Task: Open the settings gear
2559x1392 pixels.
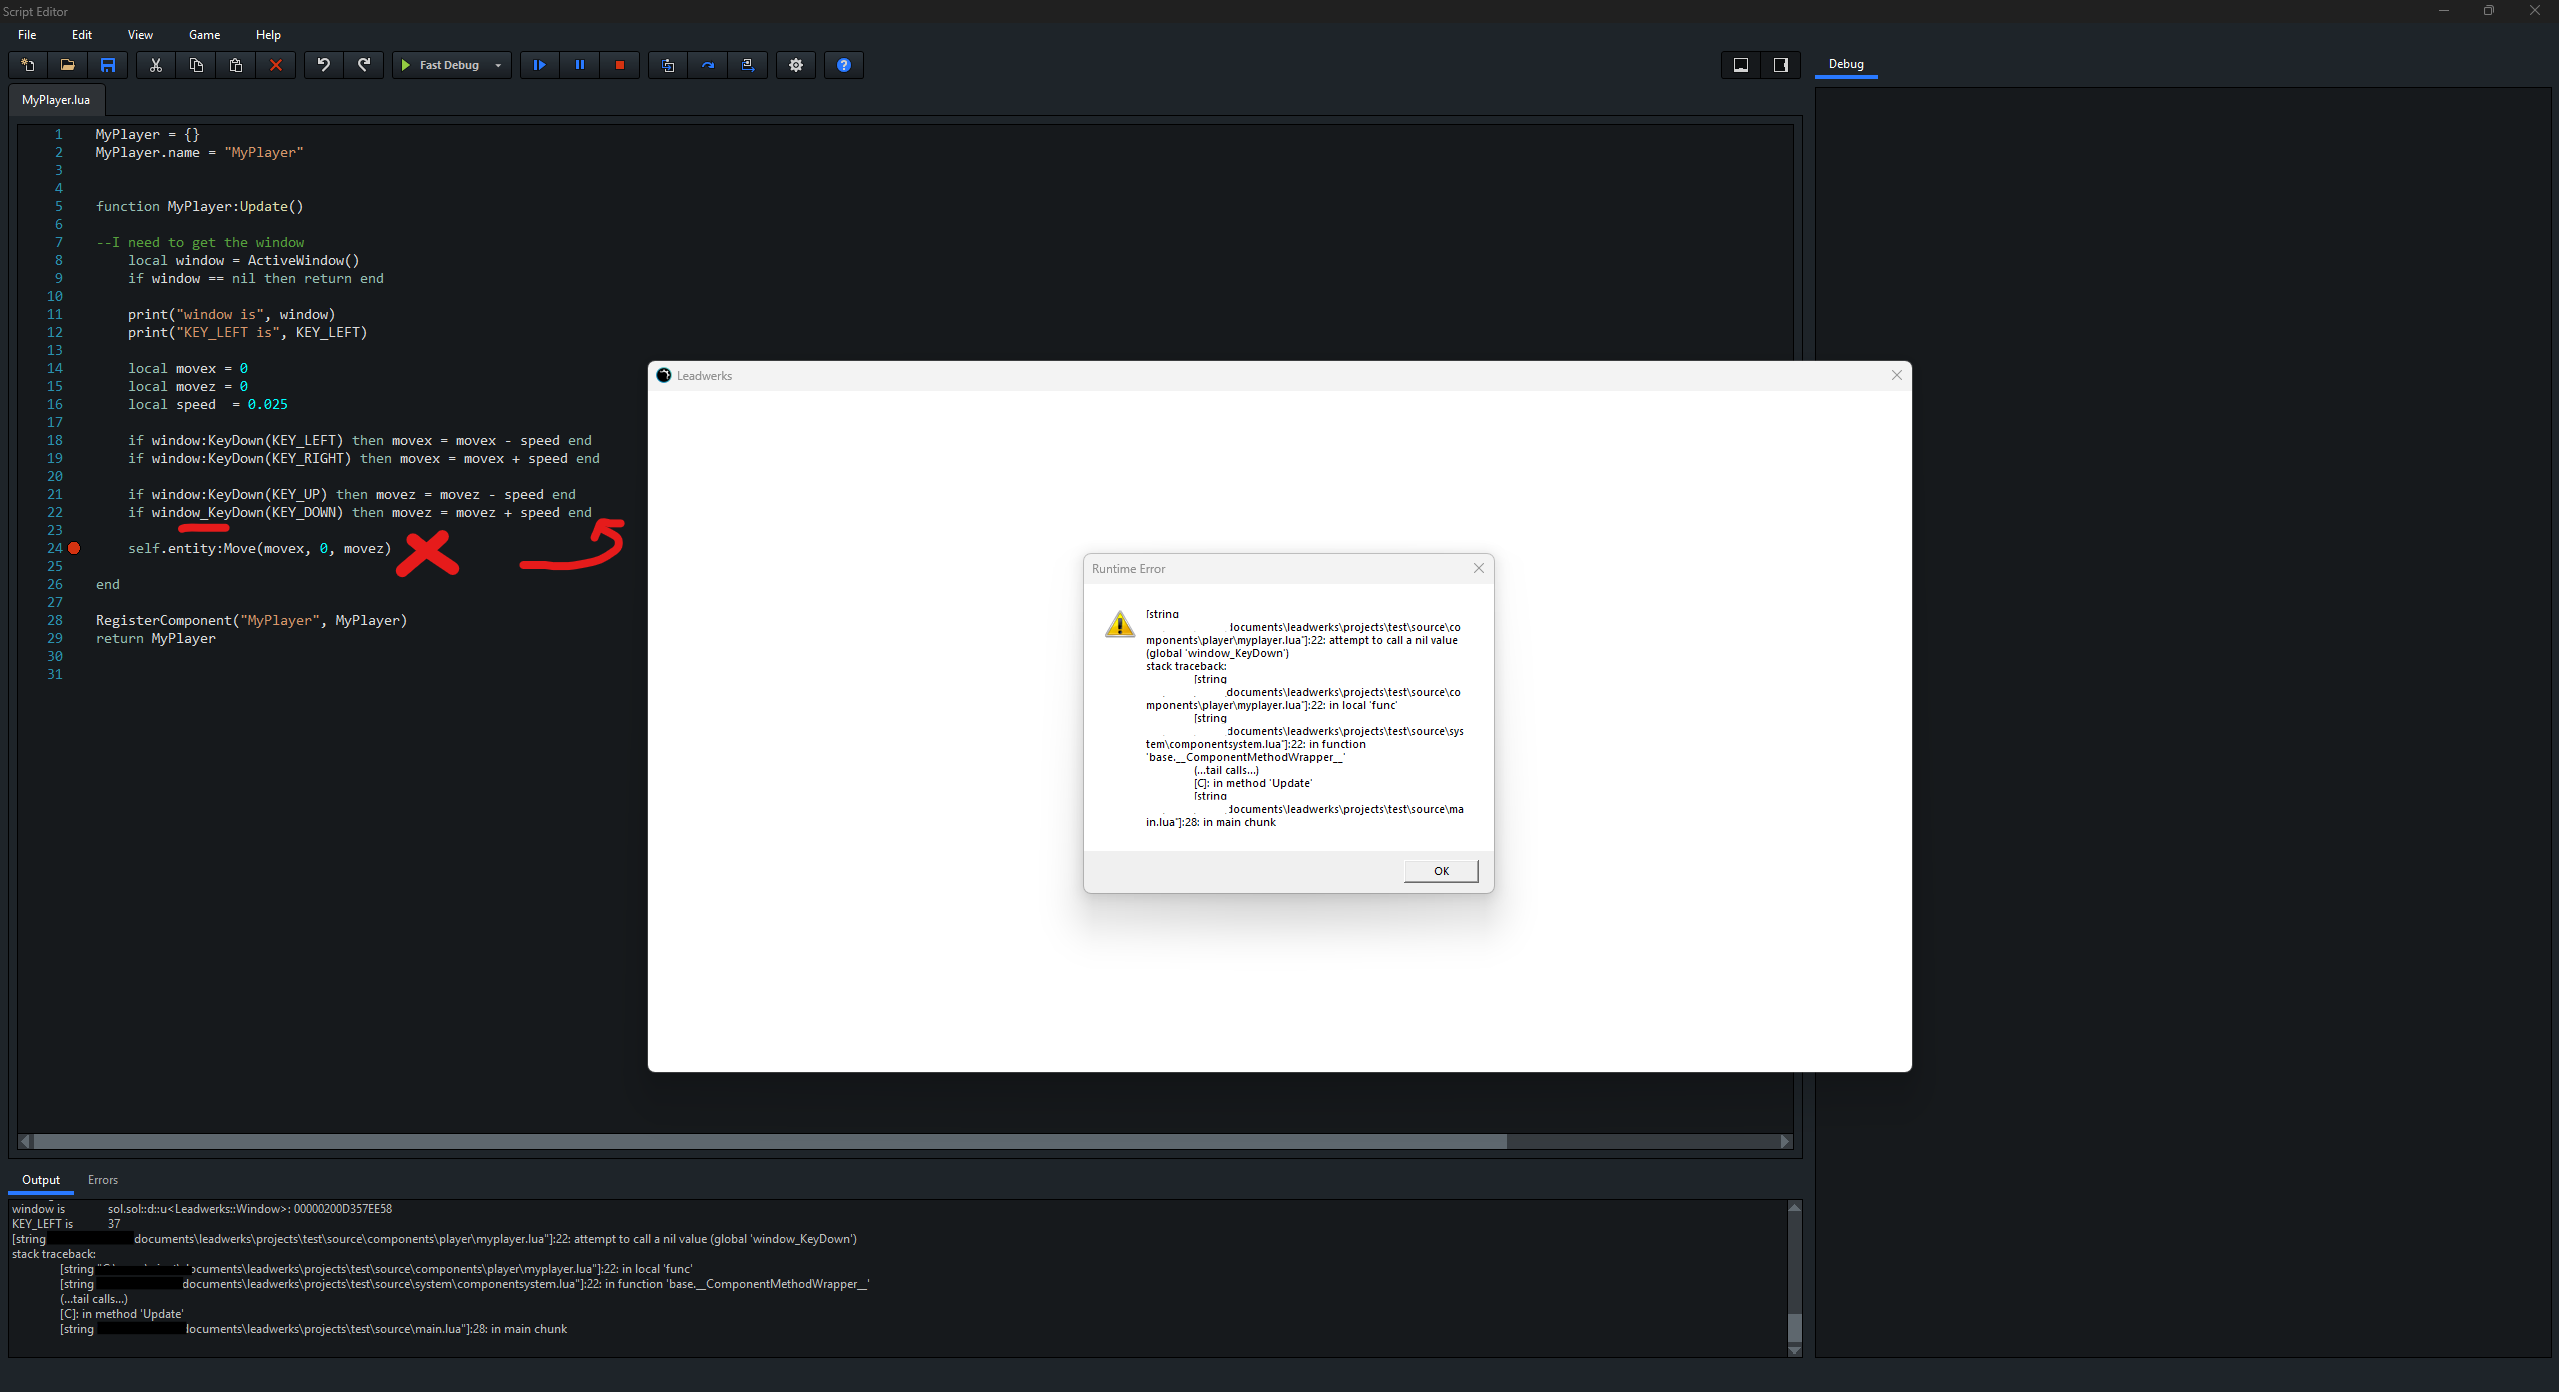Action: coord(796,65)
